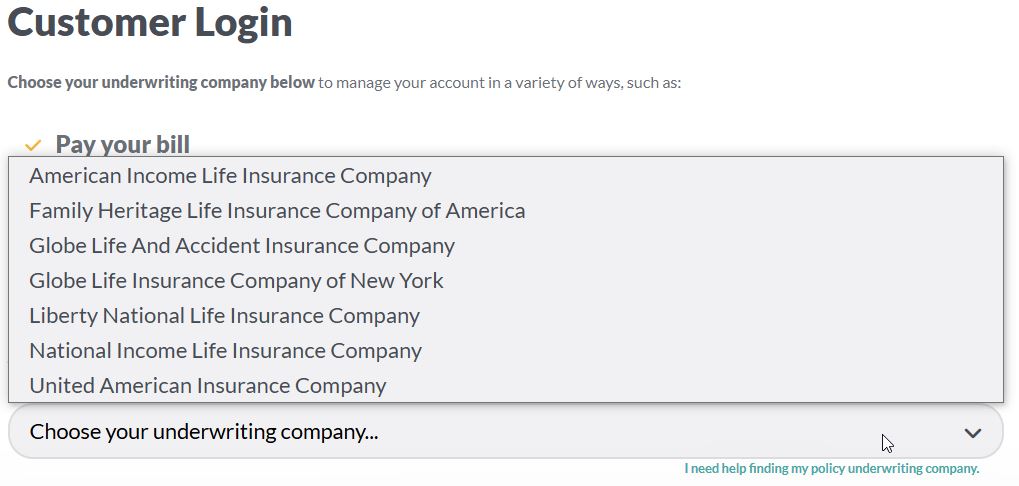The width and height of the screenshot is (1019, 486).
Task: Select National Income Life Insurance Company
Action: tap(225, 351)
